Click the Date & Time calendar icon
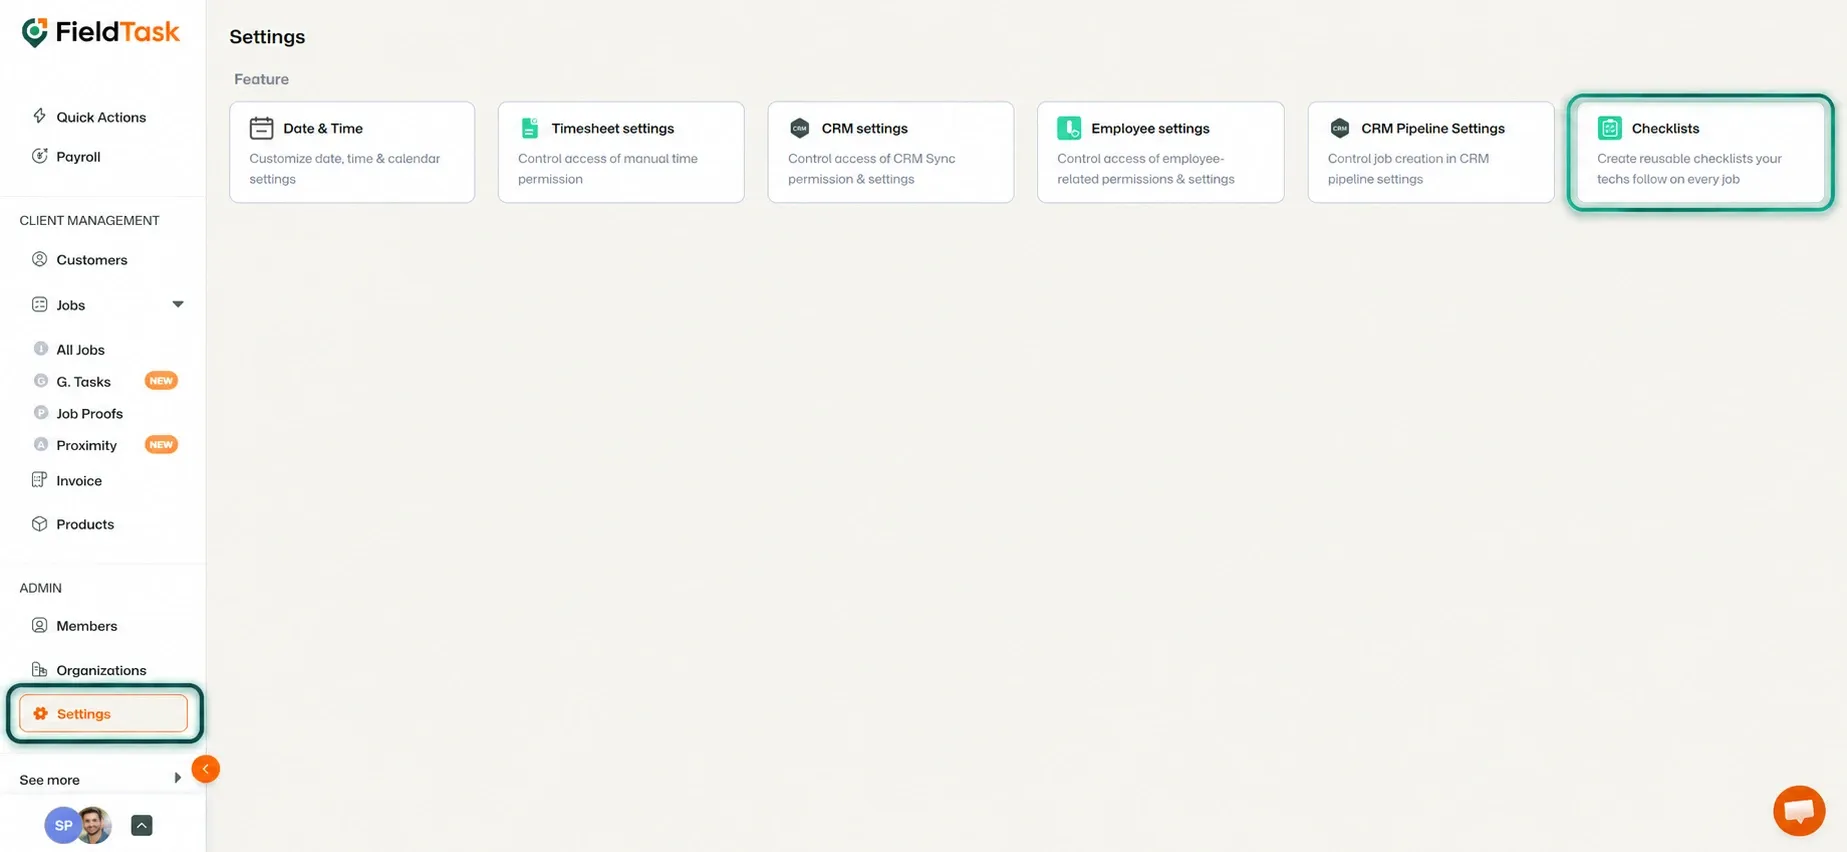1847x852 pixels. point(261,128)
